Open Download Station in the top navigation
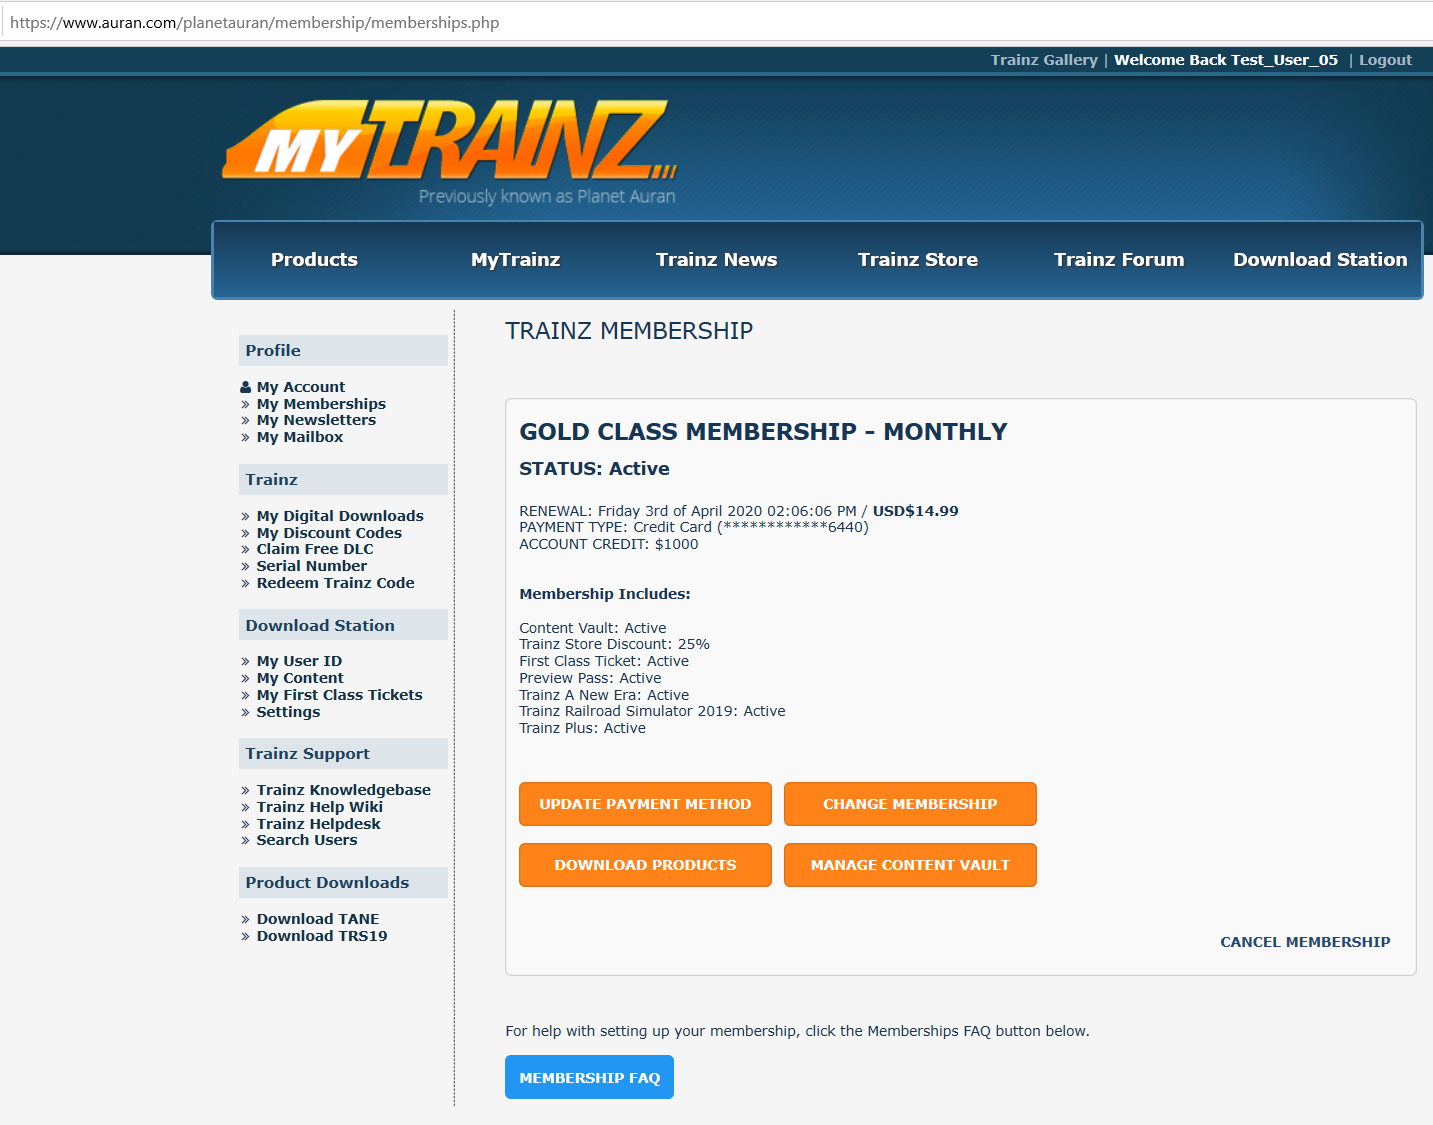Image resolution: width=1433 pixels, height=1125 pixels. [x=1320, y=260]
